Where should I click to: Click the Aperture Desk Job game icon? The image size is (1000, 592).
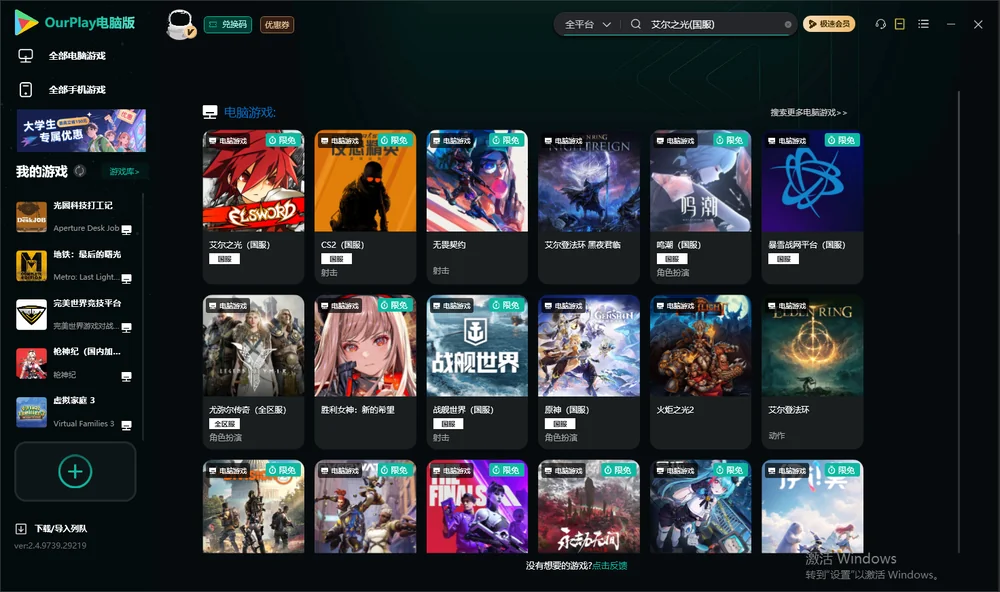pyautogui.click(x=31, y=217)
